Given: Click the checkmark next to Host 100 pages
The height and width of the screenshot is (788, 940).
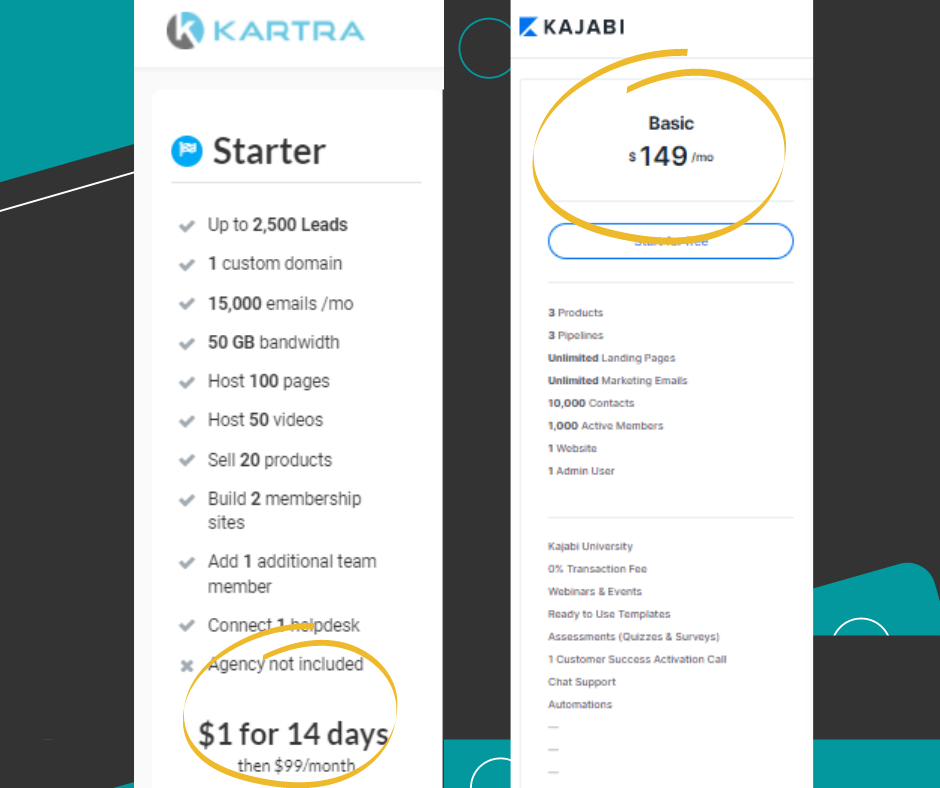Looking at the screenshot, I should (187, 382).
